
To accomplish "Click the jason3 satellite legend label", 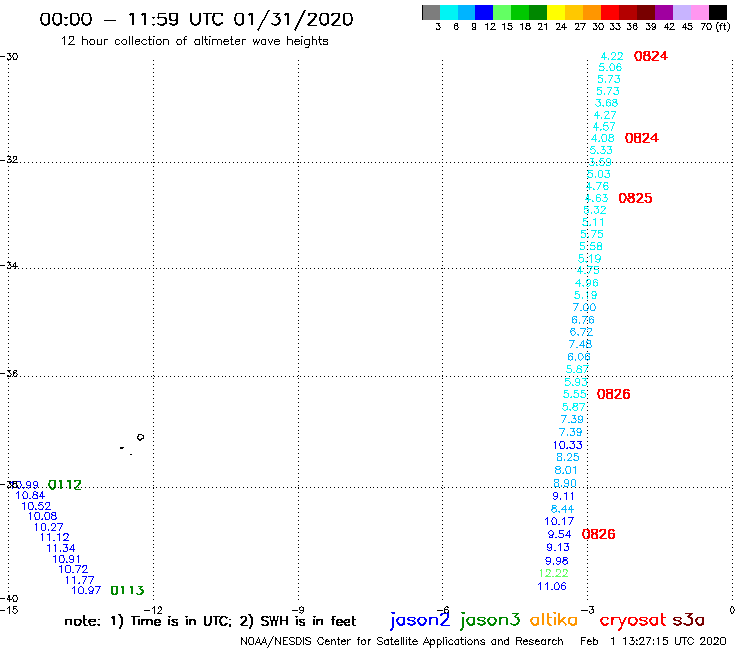I will point(490,620).
